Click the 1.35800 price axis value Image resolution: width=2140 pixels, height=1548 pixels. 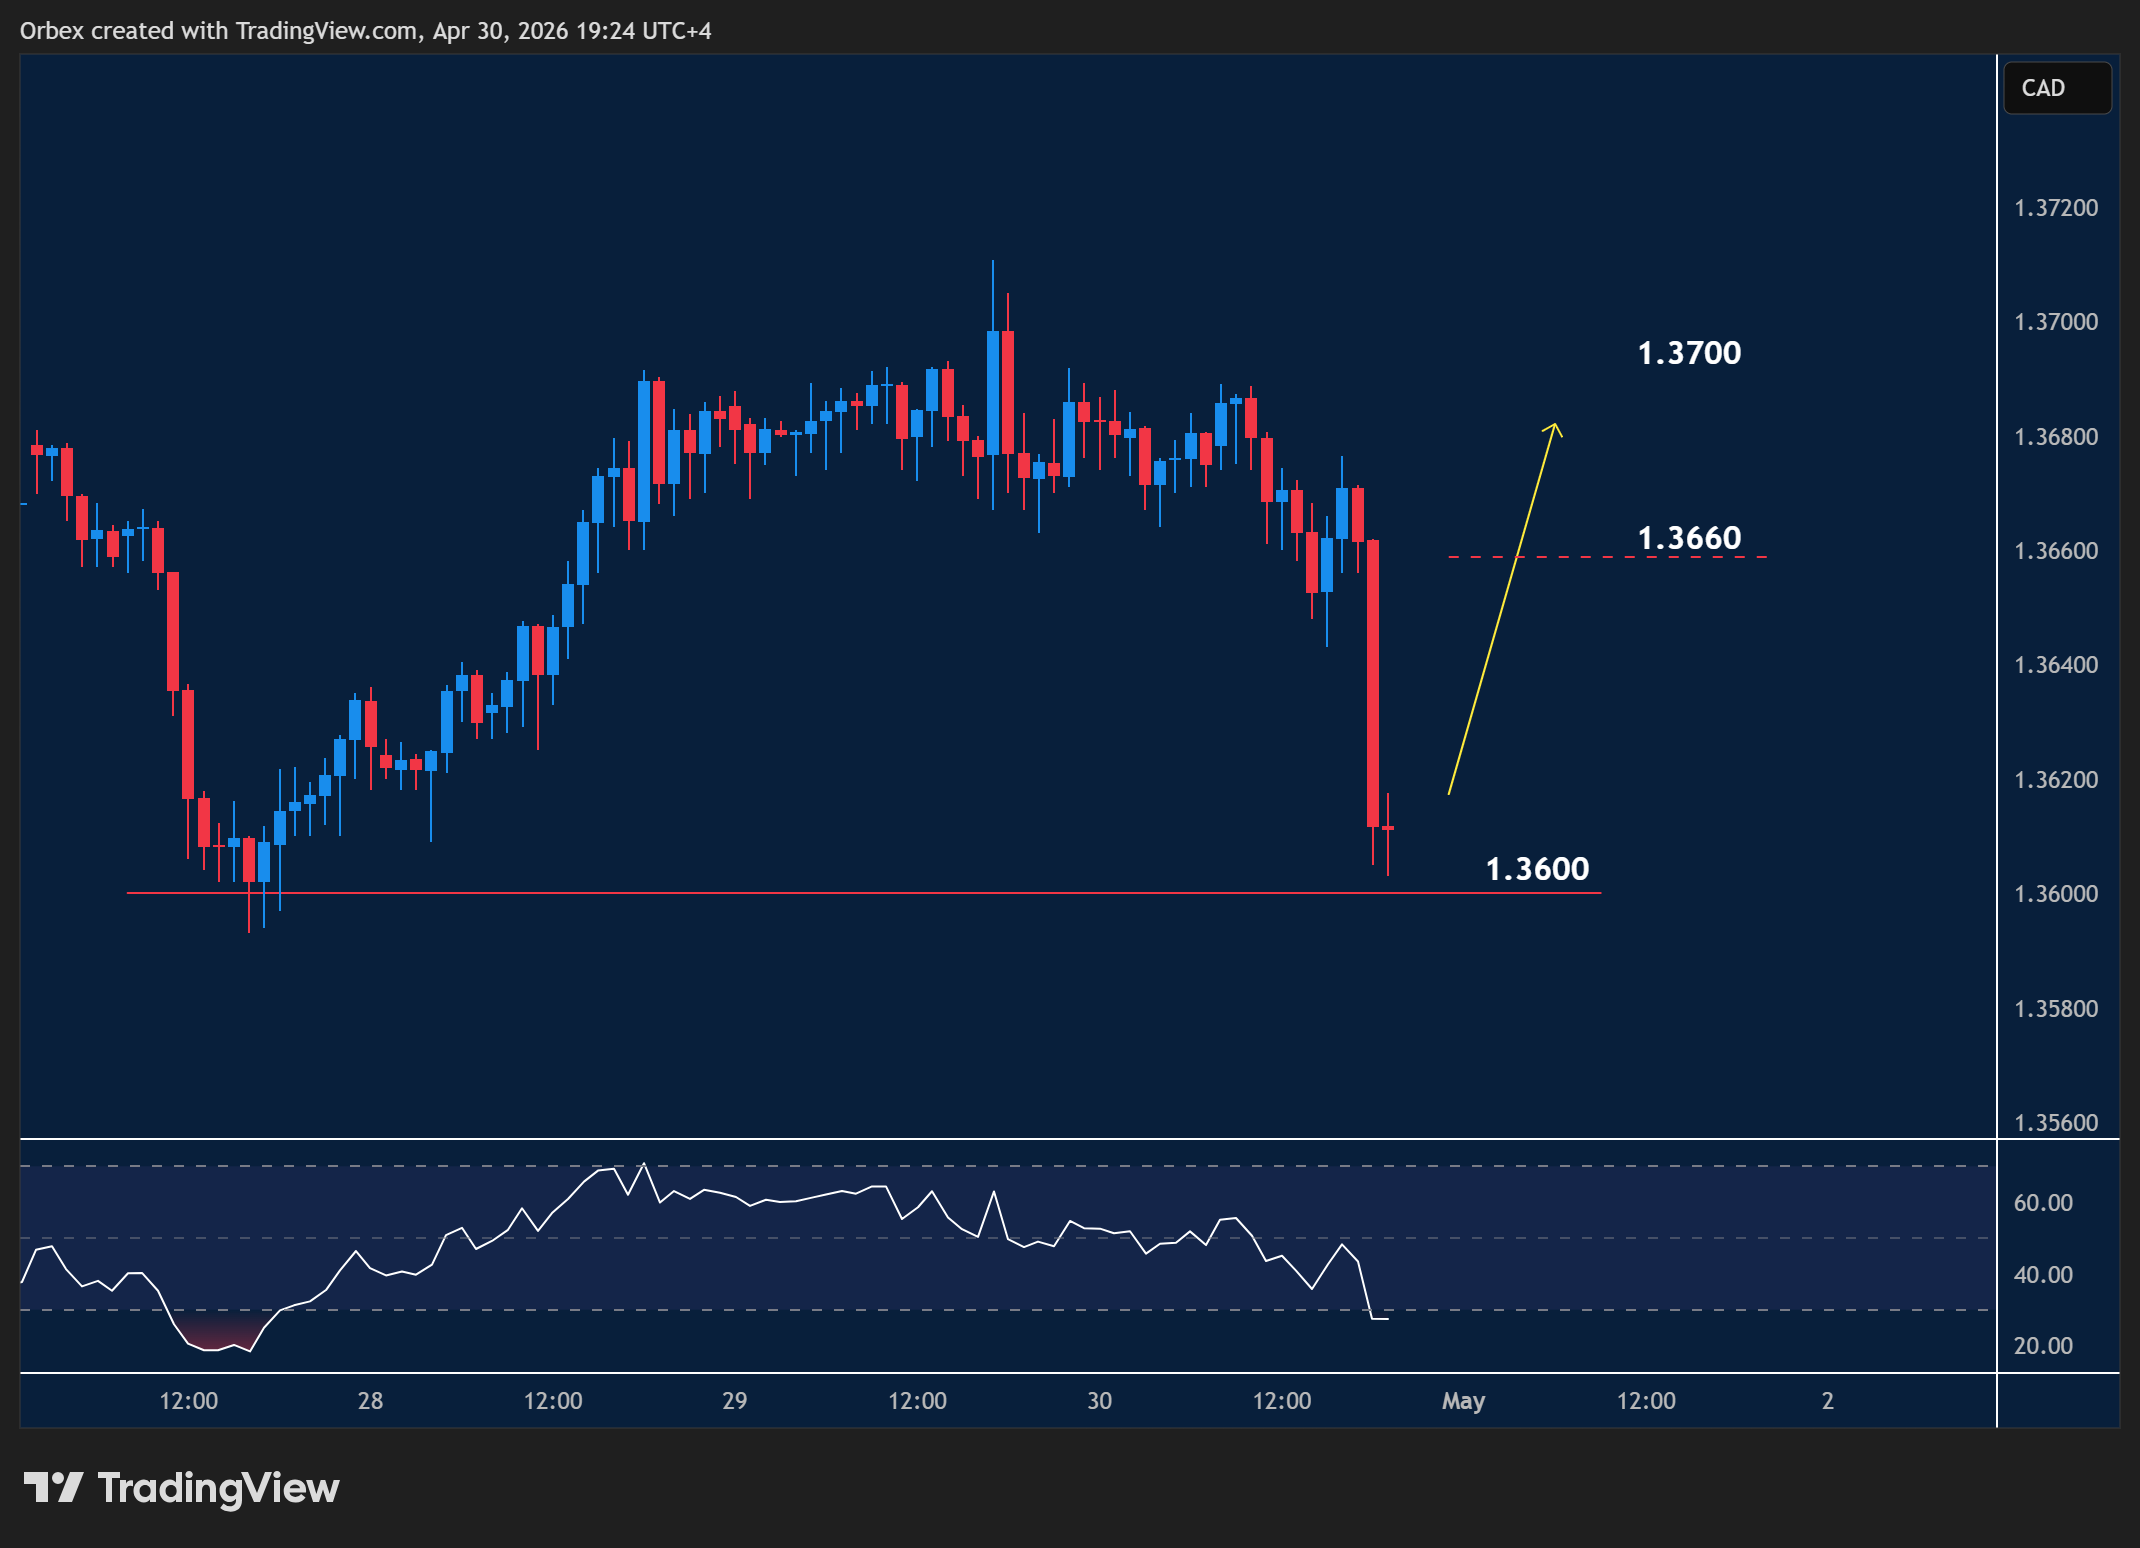pos(2056,1009)
